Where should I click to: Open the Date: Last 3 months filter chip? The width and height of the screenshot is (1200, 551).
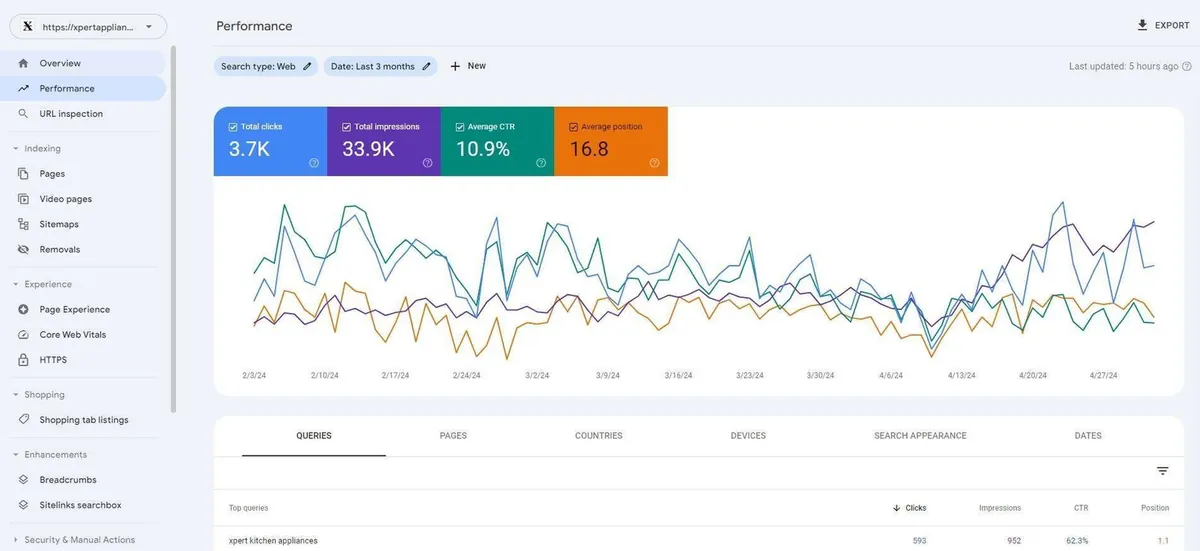pos(381,66)
